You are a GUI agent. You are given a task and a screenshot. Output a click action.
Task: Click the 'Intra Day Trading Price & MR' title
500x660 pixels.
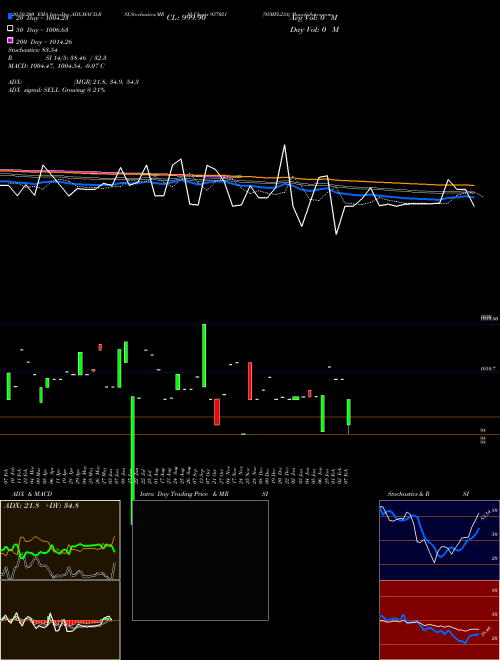point(184,494)
